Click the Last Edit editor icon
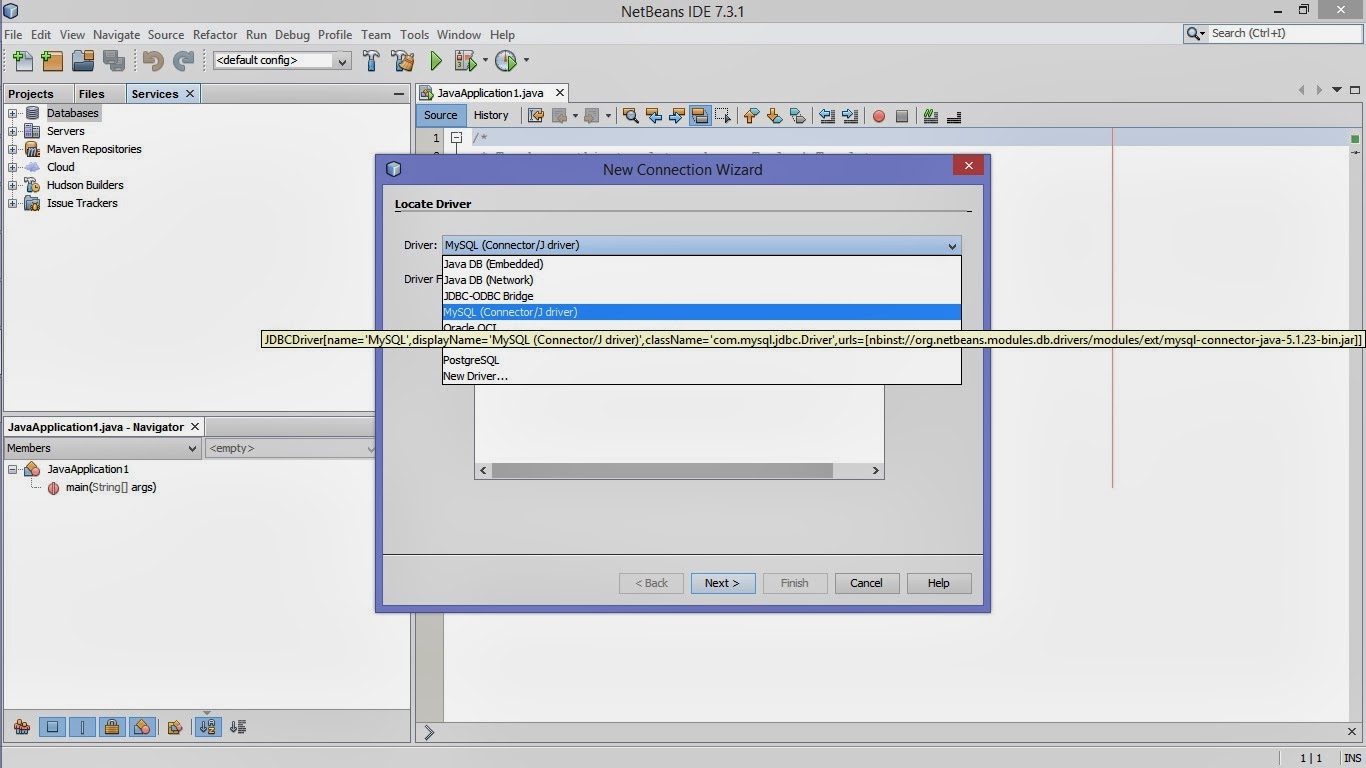 click(535, 116)
